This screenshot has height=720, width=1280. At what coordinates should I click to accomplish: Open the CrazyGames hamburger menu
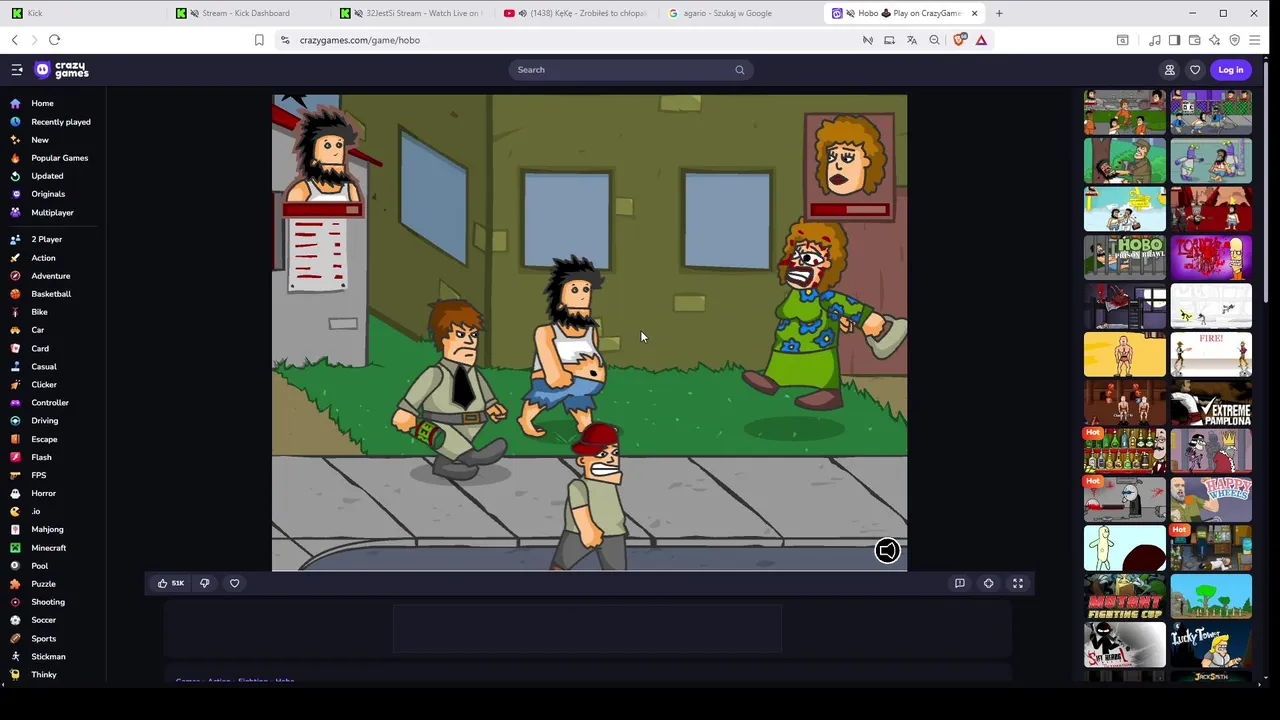pos(17,70)
